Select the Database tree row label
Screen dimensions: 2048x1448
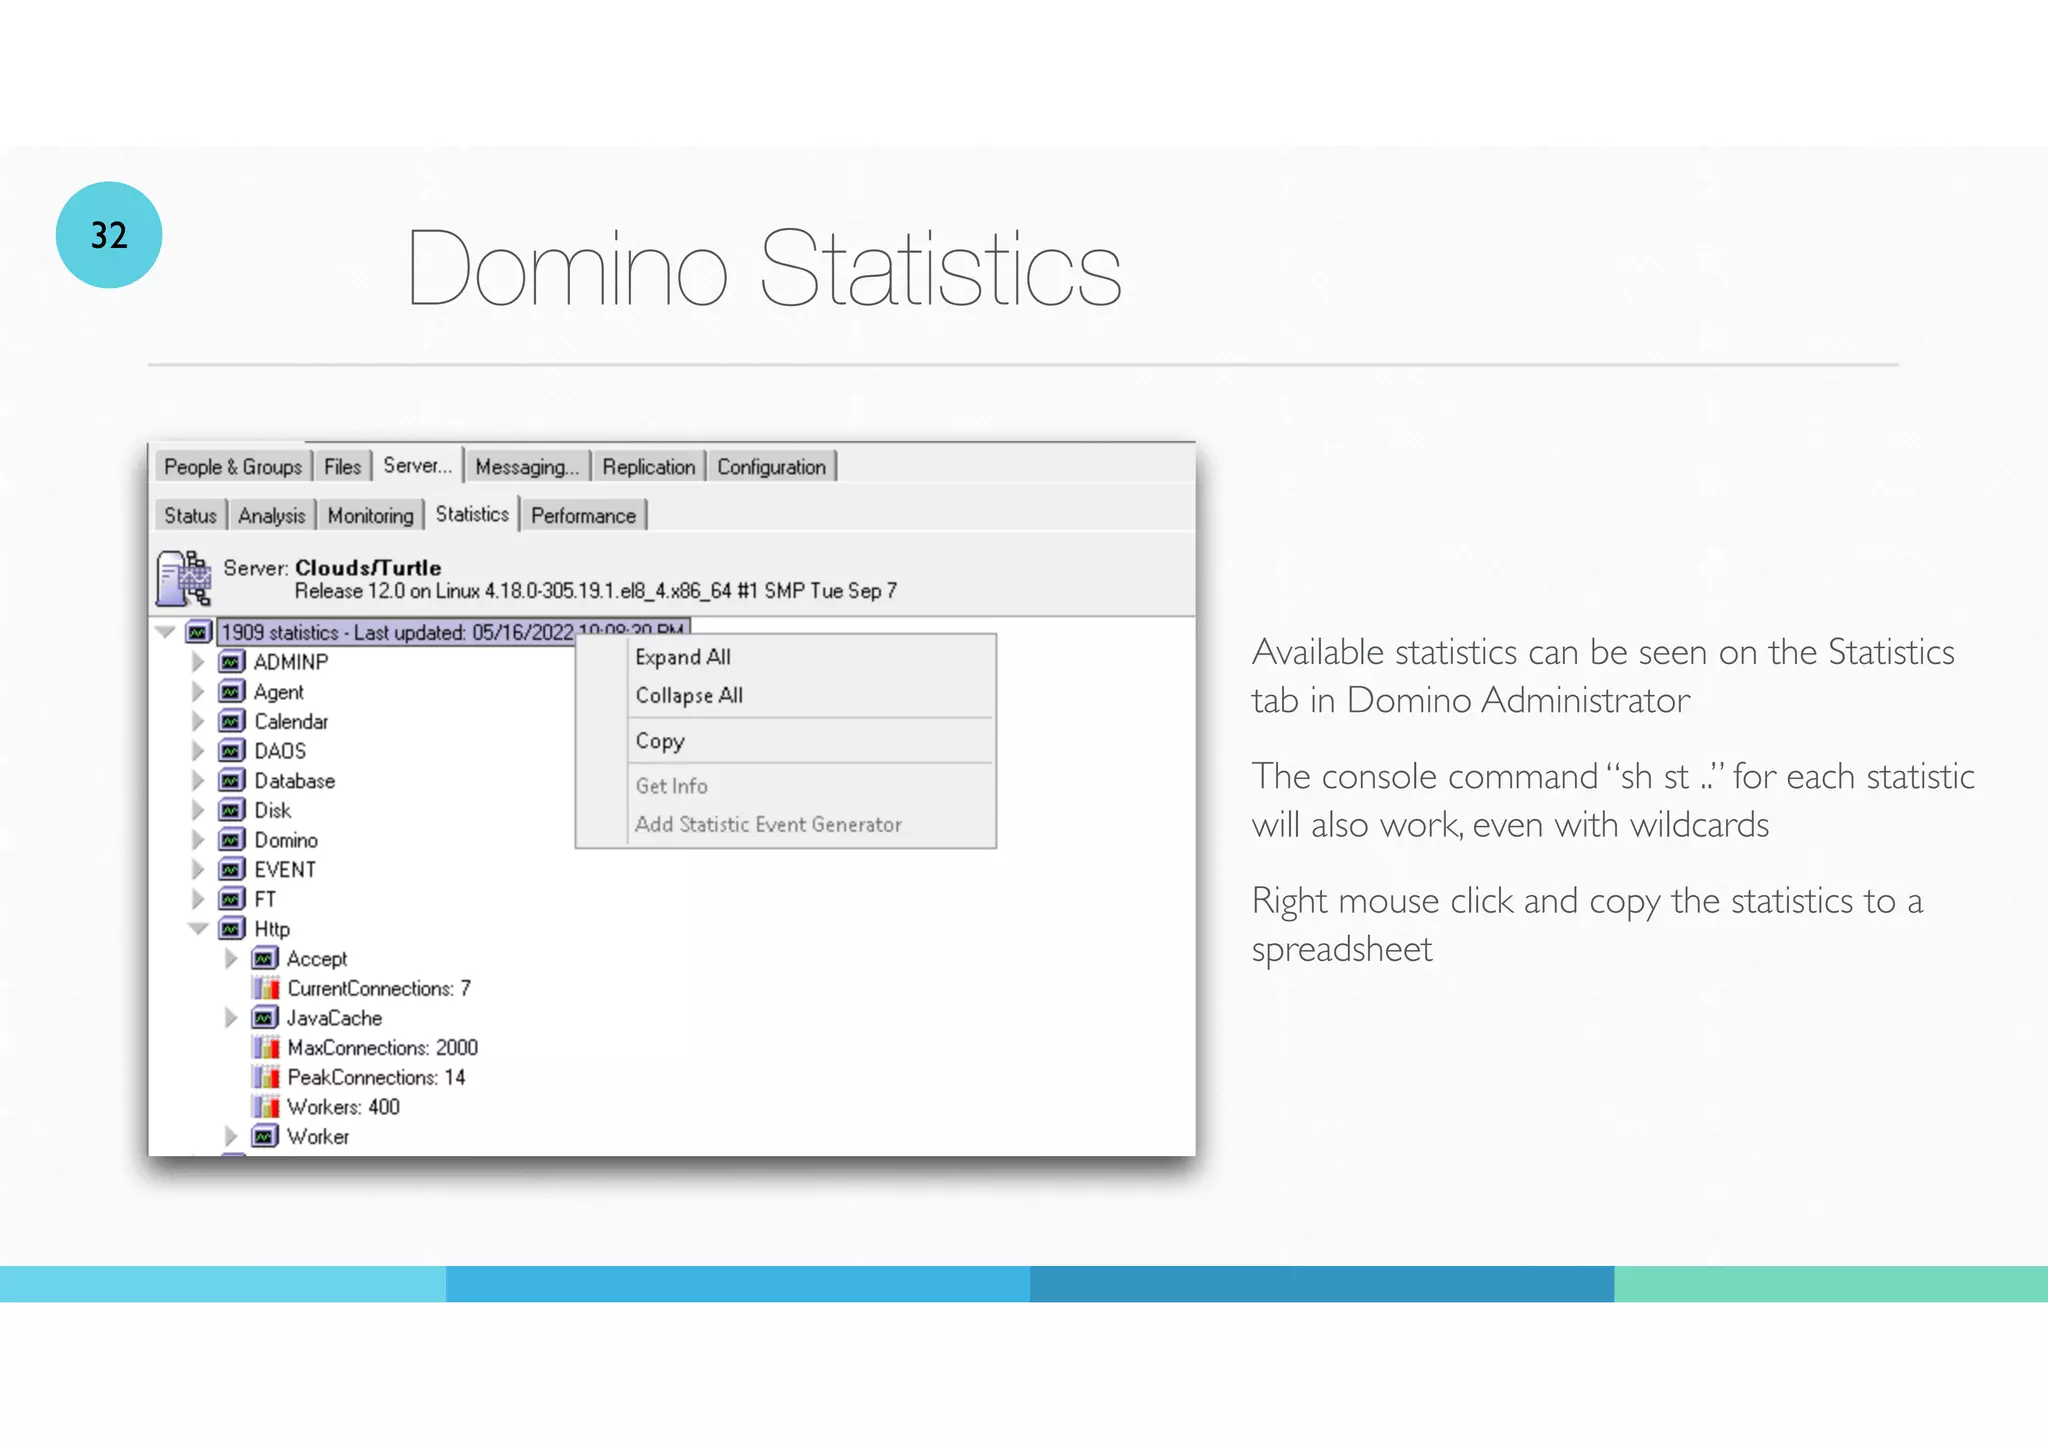point(294,781)
